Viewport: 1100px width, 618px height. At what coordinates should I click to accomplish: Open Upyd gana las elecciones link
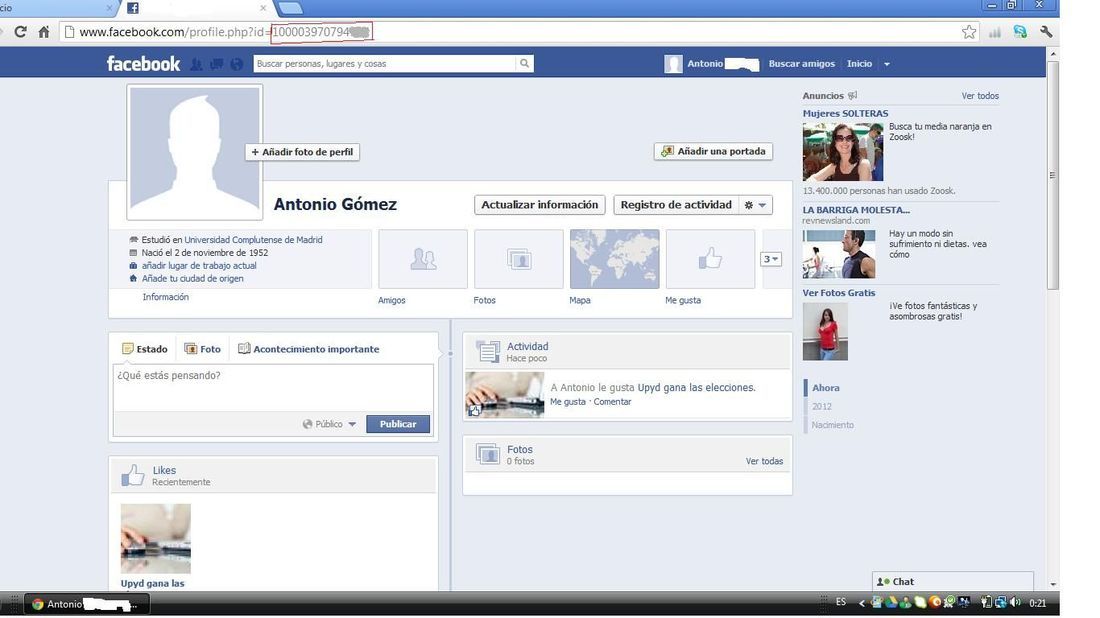696,387
